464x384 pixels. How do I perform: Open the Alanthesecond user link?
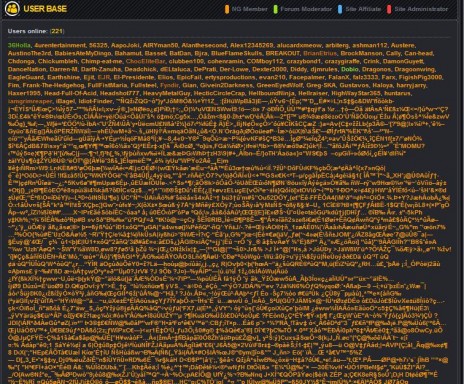(204, 45)
